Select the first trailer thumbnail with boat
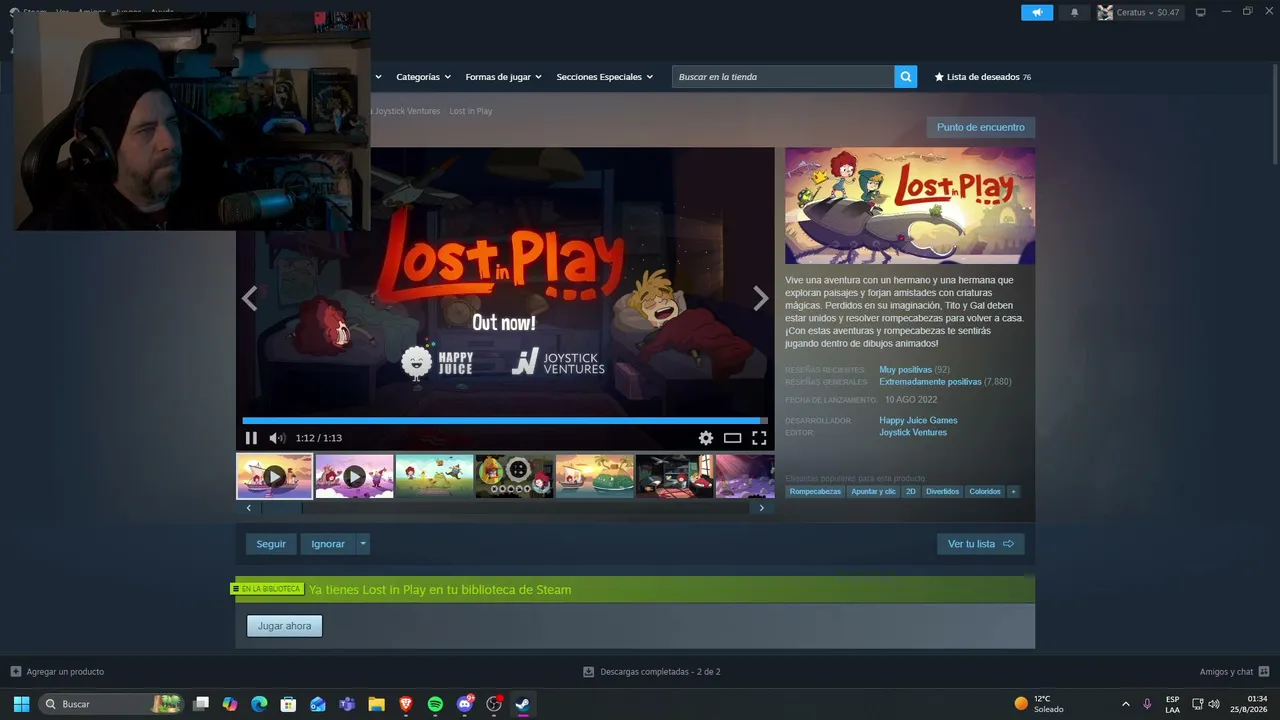Image resolution: width=1280 pixels, height=720 pixels. coord(275,476)
